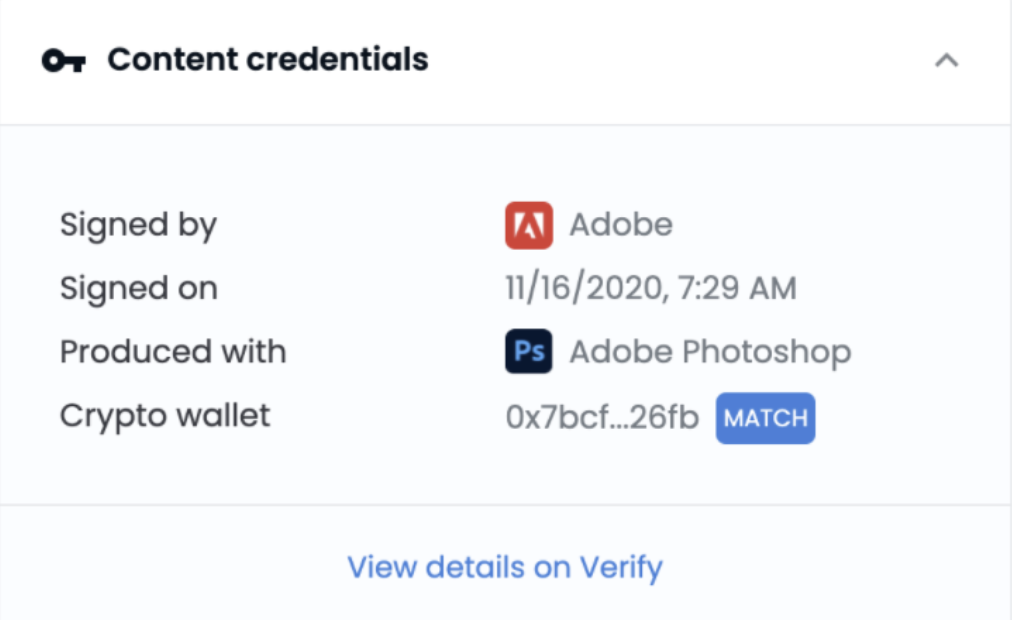This screenshot has height=620, width=1012.
Task: Click the word credentials in the header
Action: coord(338,59)
